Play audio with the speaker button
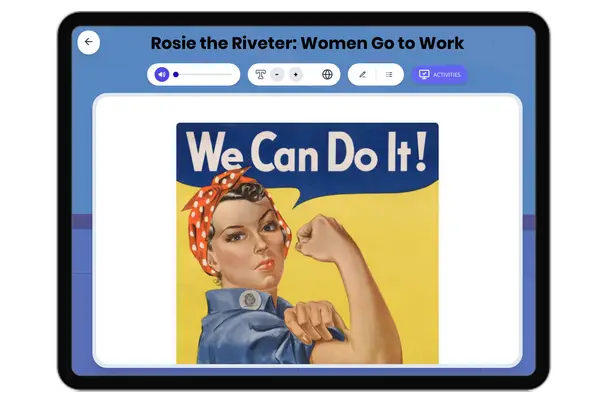The image size is (600, 400). click(162, 74)
